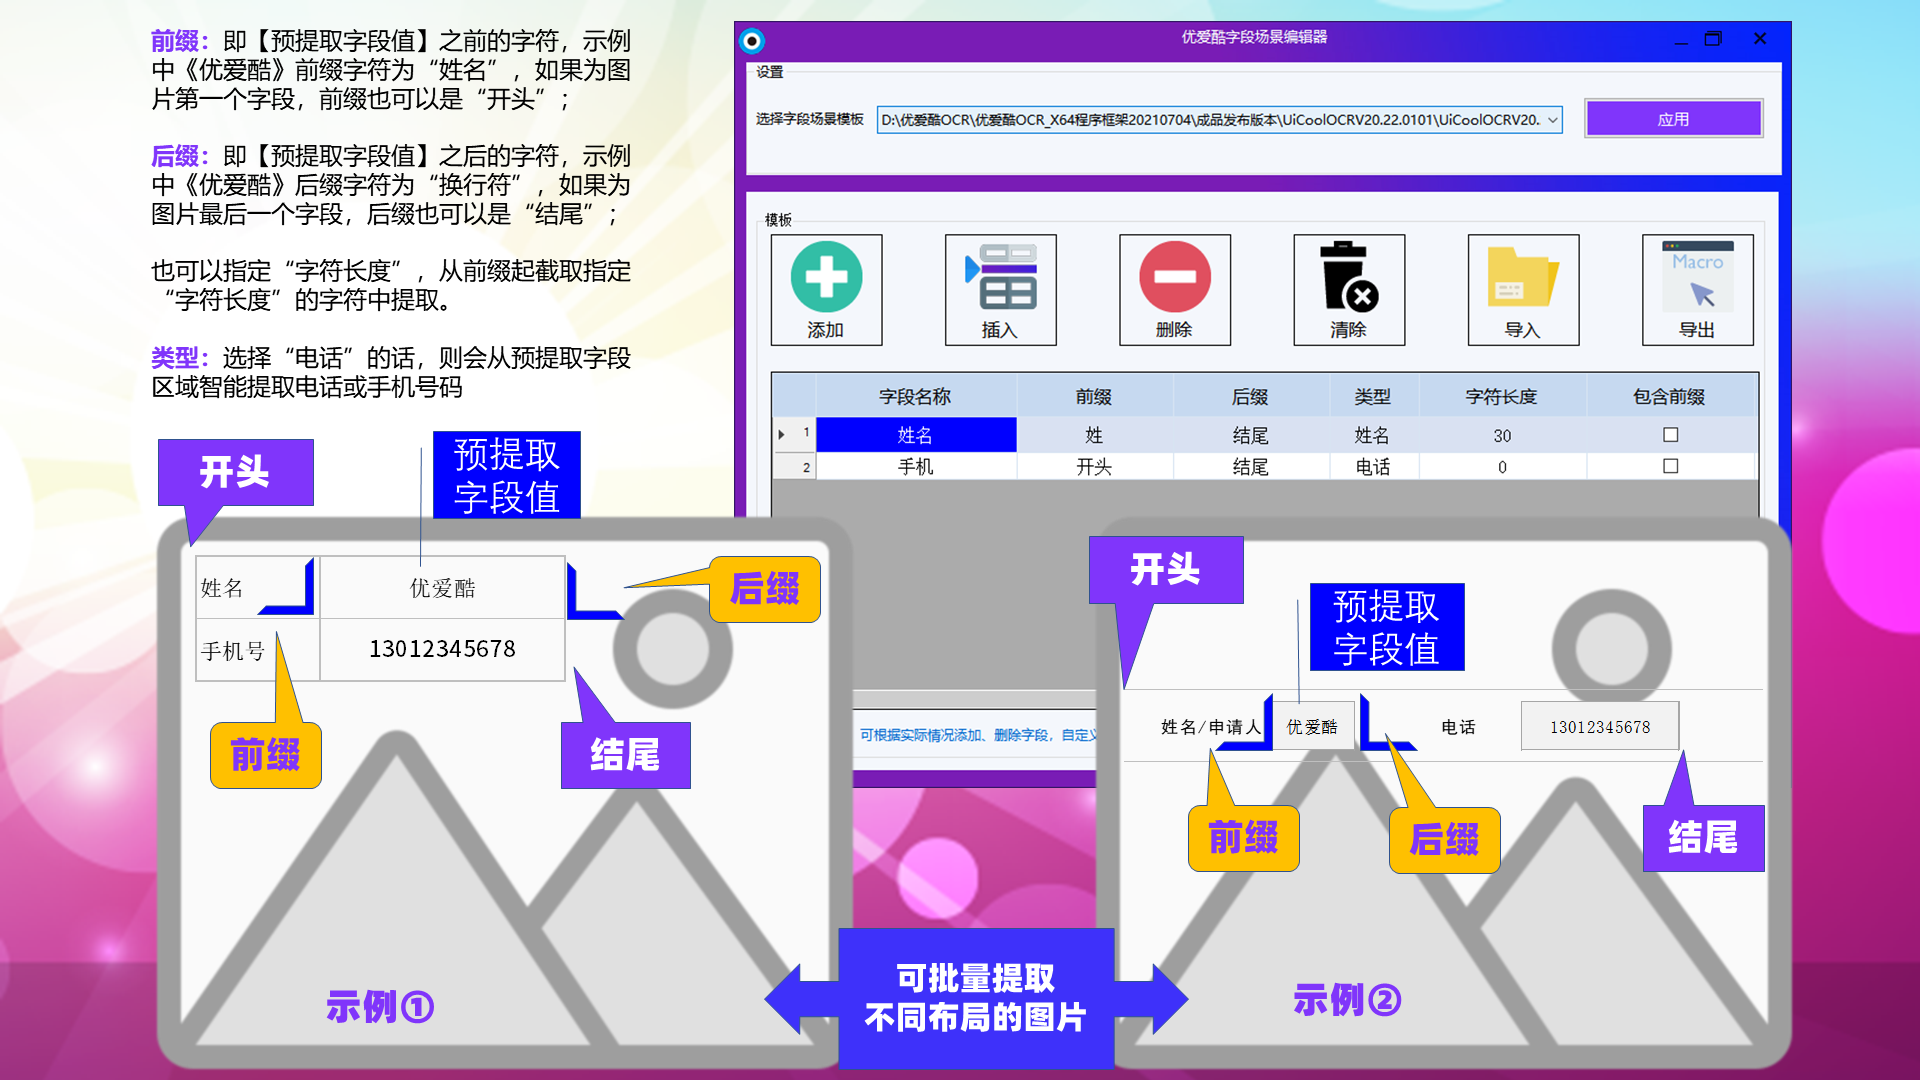Click the app logo in title bar
The image size is (1920, 1080).
[752, 41]
